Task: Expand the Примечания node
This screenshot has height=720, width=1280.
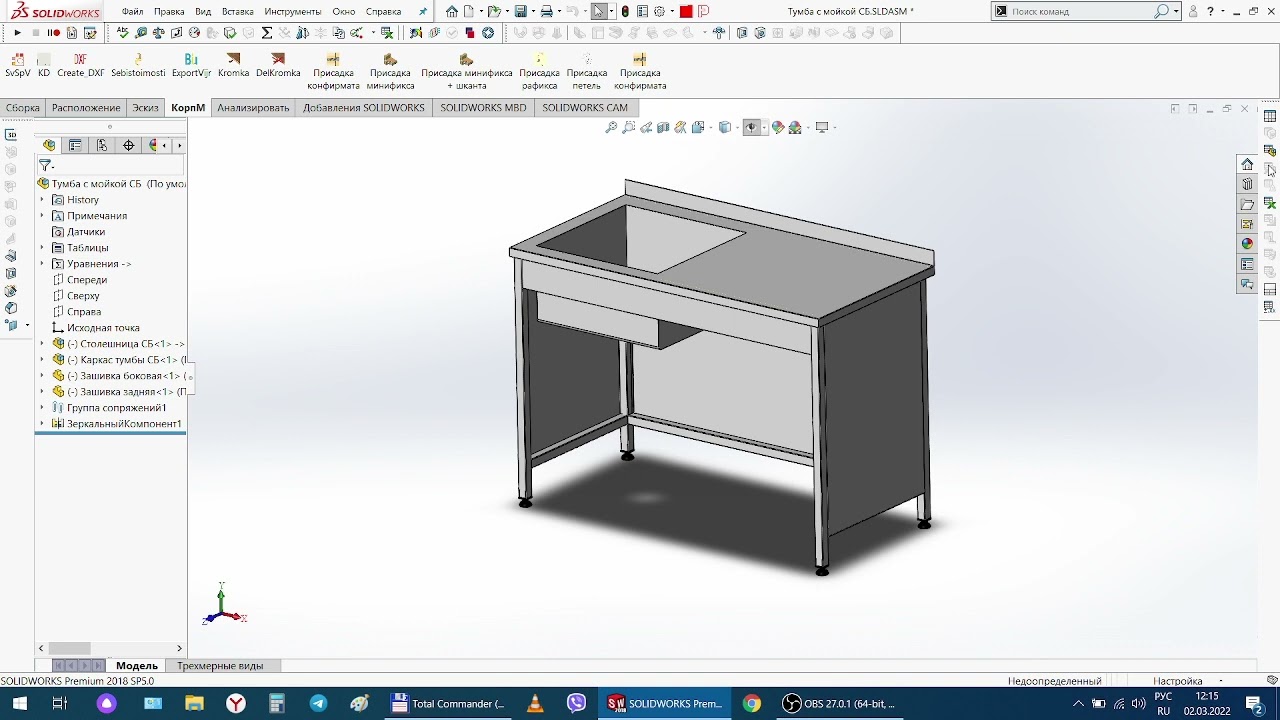Action: click(42, 216)
